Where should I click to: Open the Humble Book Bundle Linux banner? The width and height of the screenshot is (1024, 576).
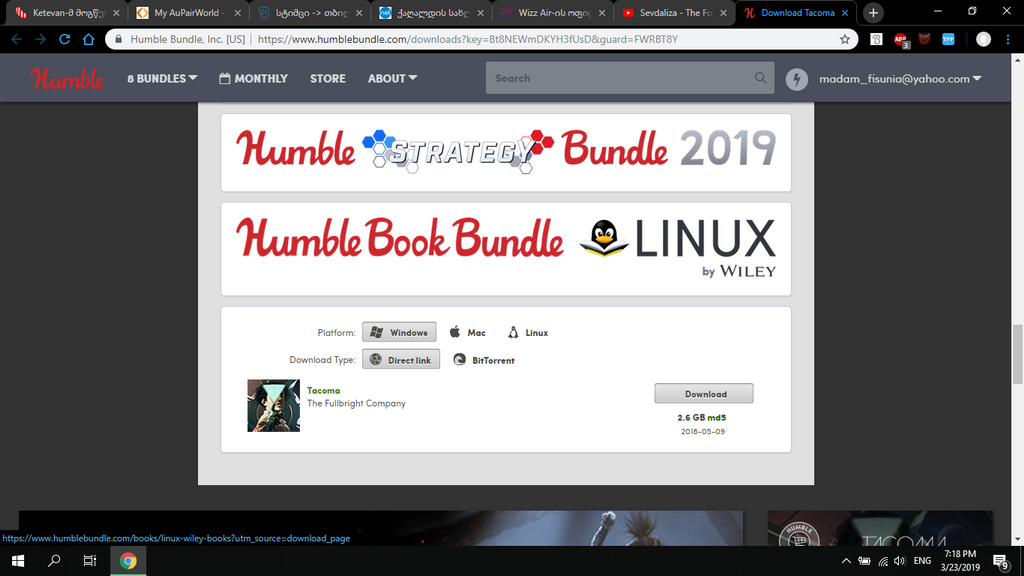click(x=506, y=249)
